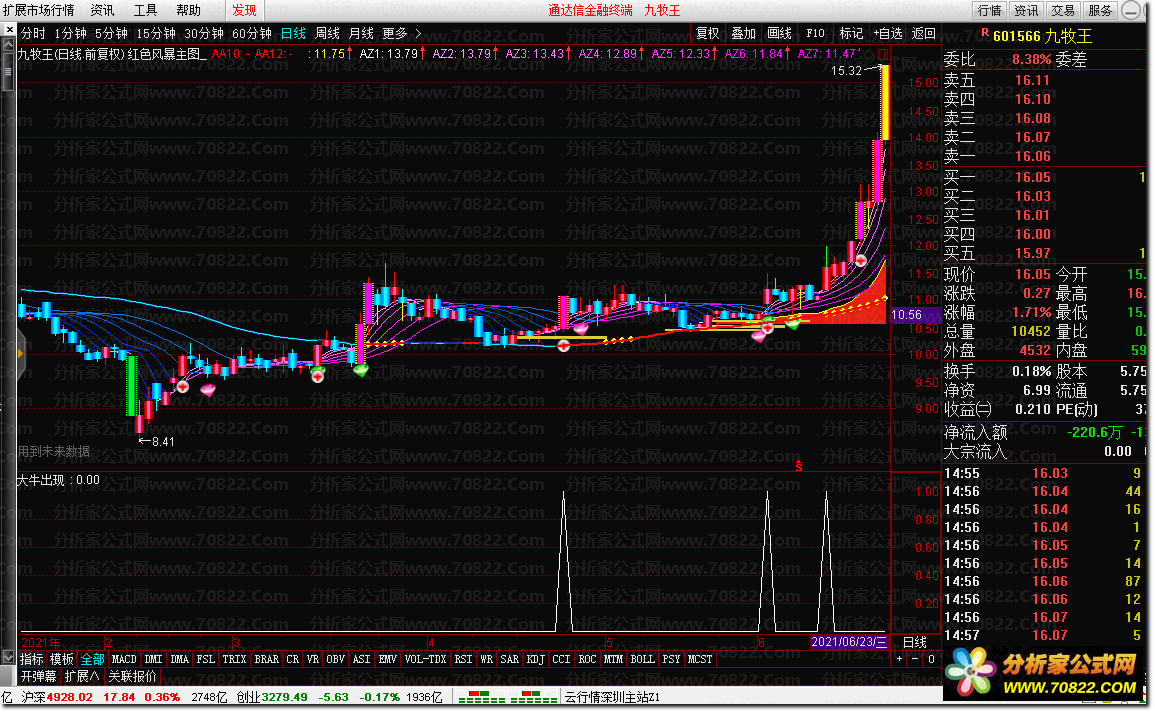The width and height of the screenshot is (1155, 712).
Task: Select the 月线 monthly period tab
Action: pyautogui.click(x=361, y=34)
